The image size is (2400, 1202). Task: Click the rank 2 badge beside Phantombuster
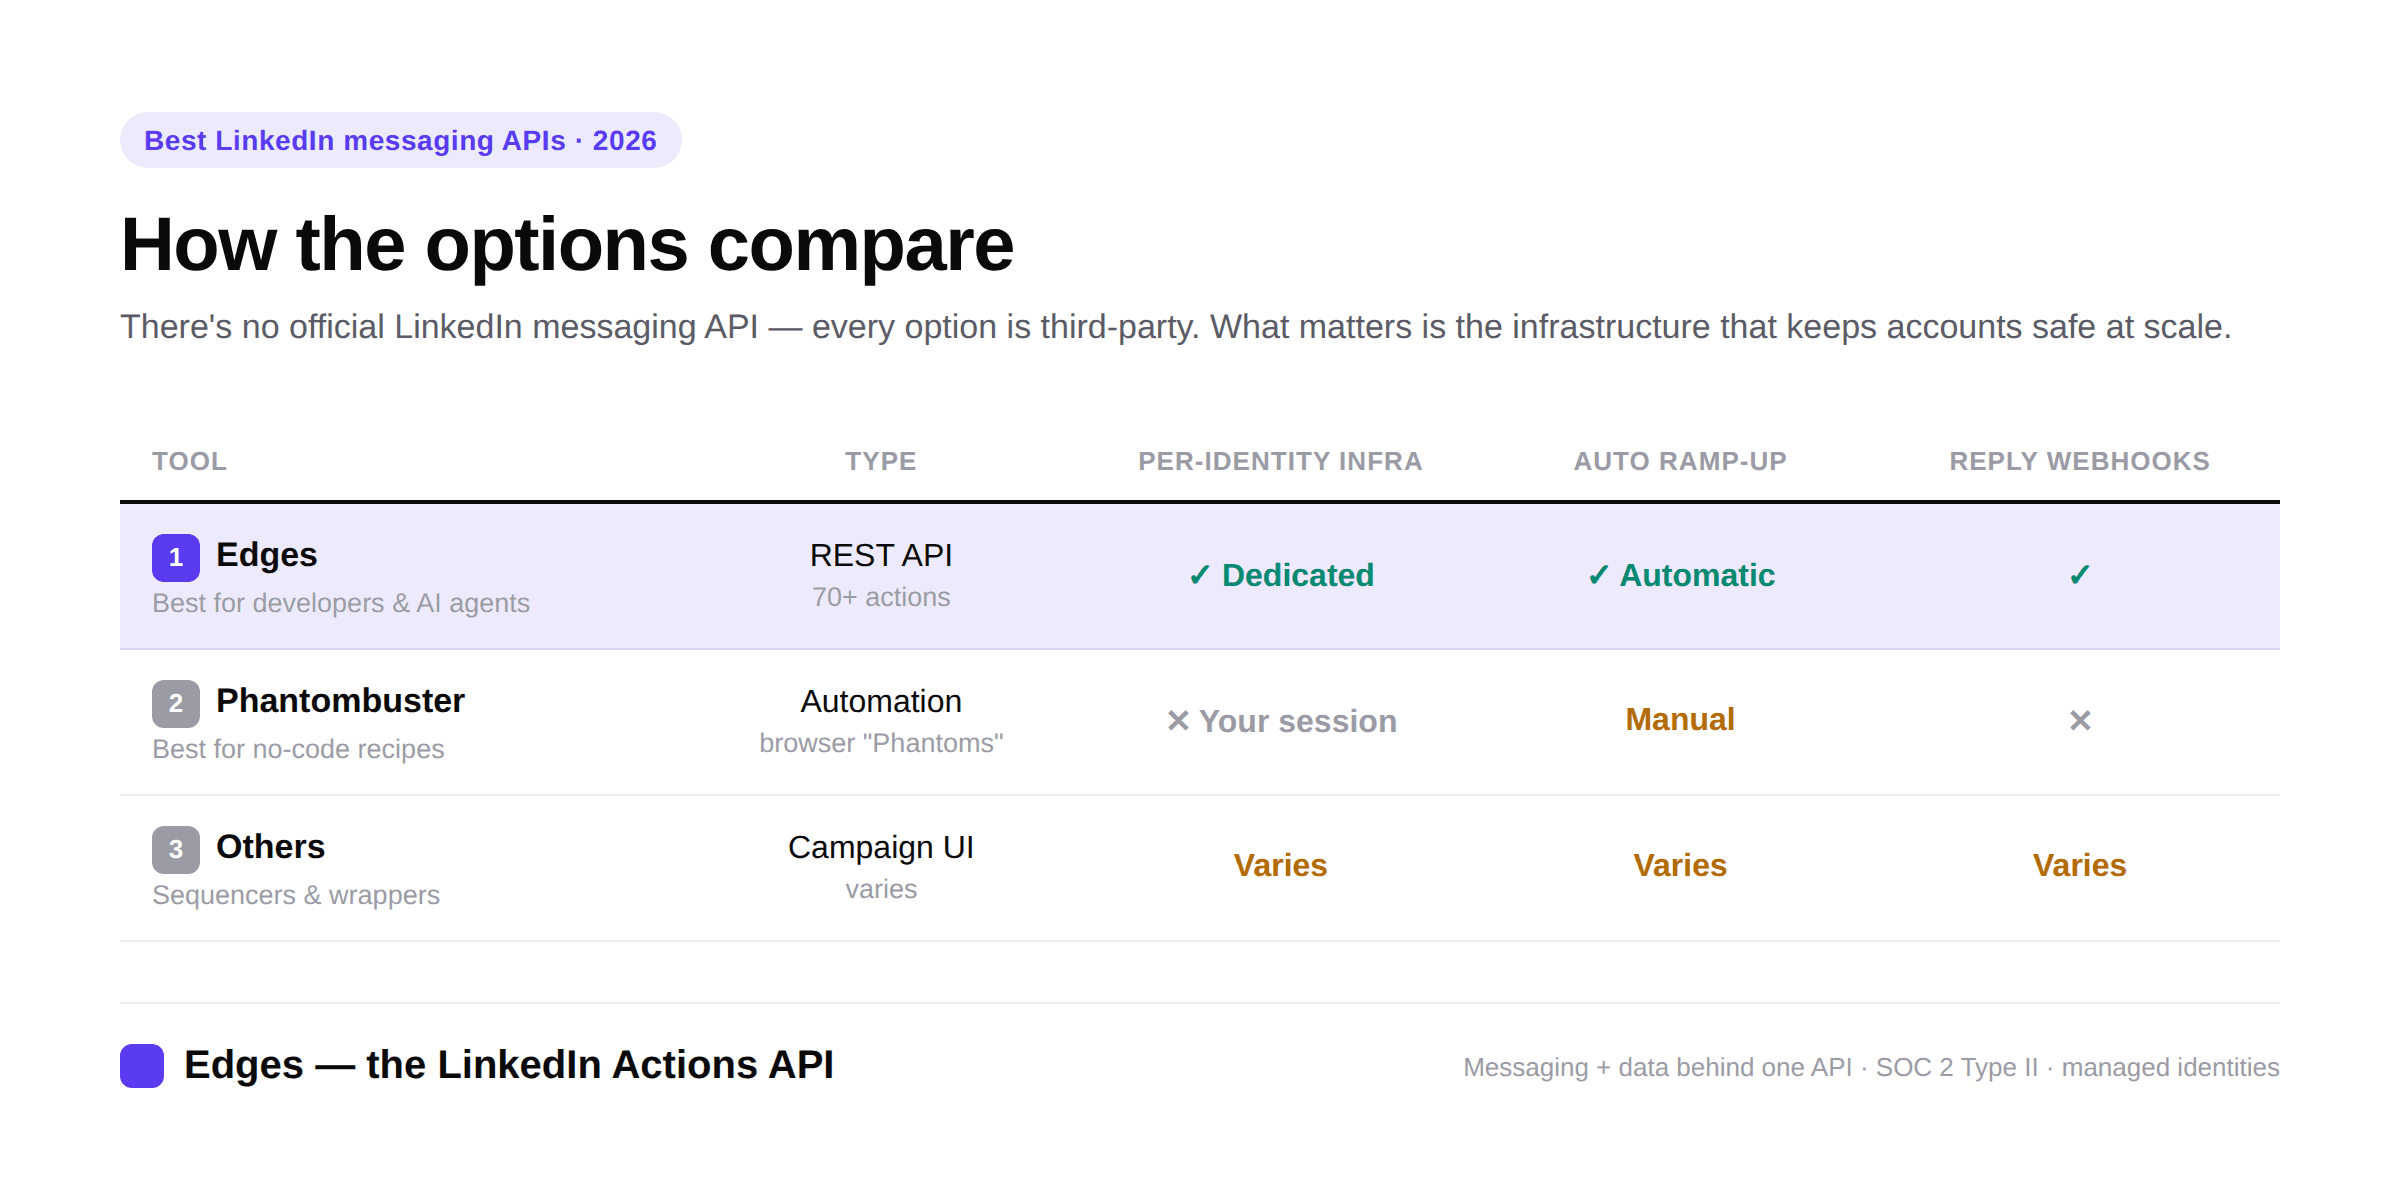(x=176, y=703)
